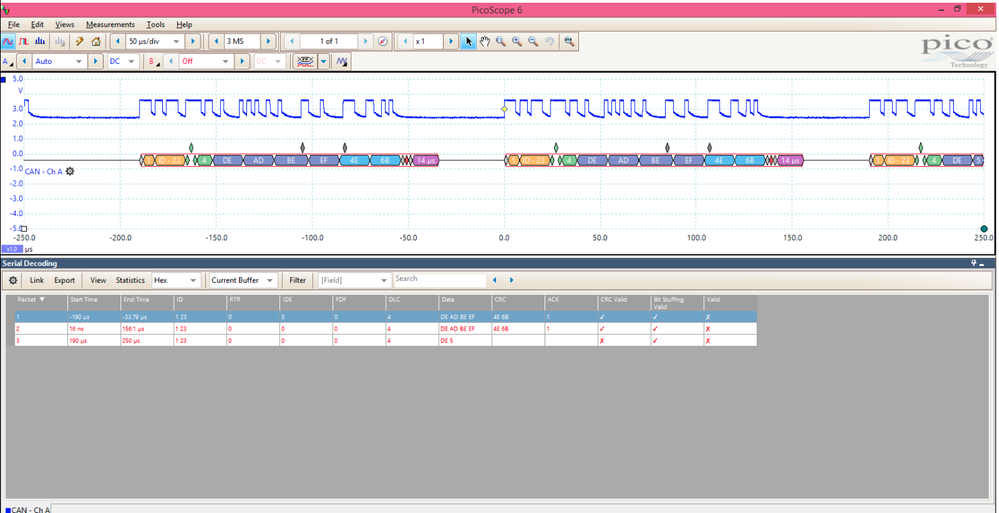Screen dimensions: 999x513
Task: Click the 1 of 1 buffer field
Action: (x=329, y=41)
